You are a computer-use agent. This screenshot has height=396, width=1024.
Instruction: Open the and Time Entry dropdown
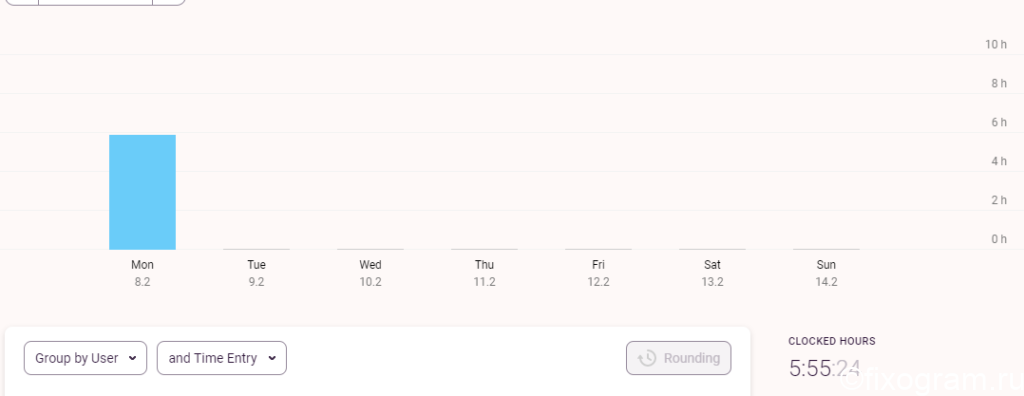221,358
